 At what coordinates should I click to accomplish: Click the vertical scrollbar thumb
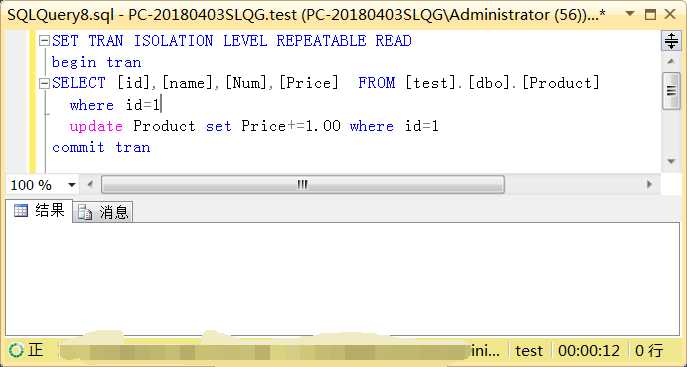[671, 91]
